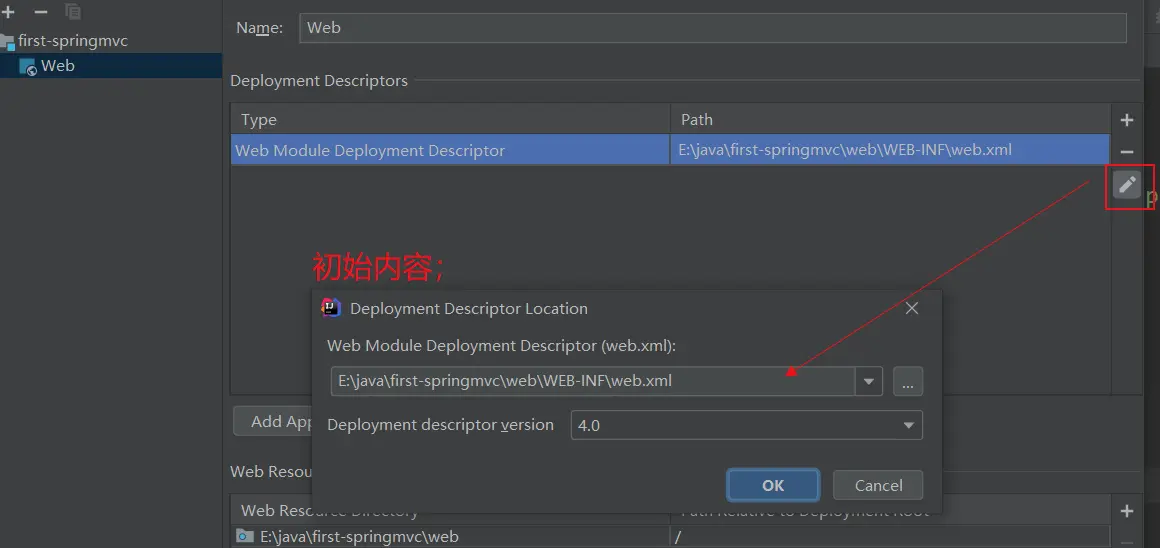
Task: Click the Cancel button
Action: click(x=878, y=485)
